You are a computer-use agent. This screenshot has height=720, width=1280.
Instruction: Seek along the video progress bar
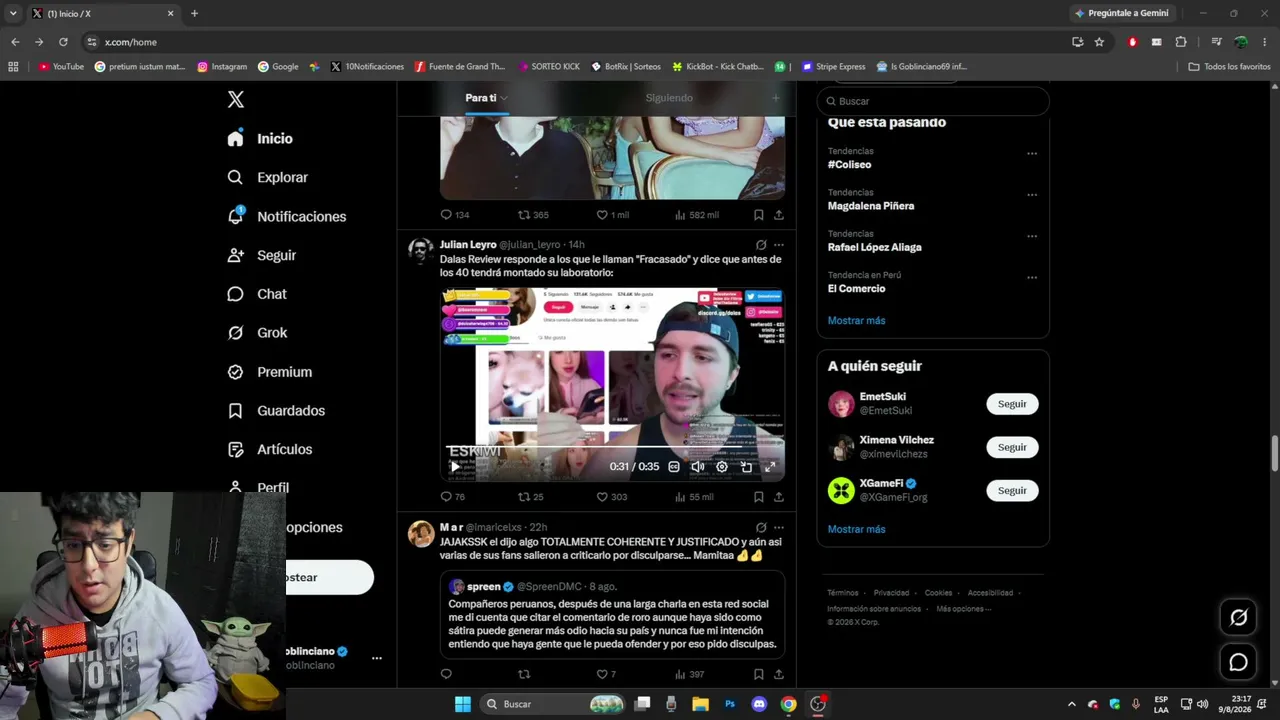pos(612,447)
